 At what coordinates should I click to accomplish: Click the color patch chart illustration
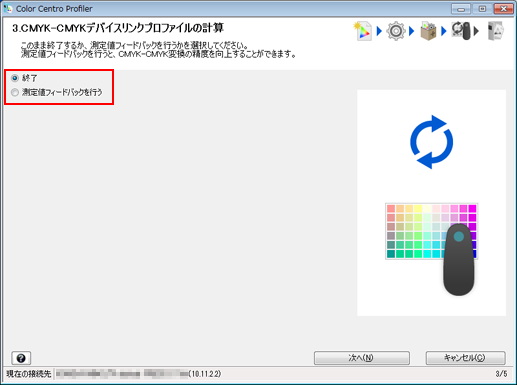point(431,231)
